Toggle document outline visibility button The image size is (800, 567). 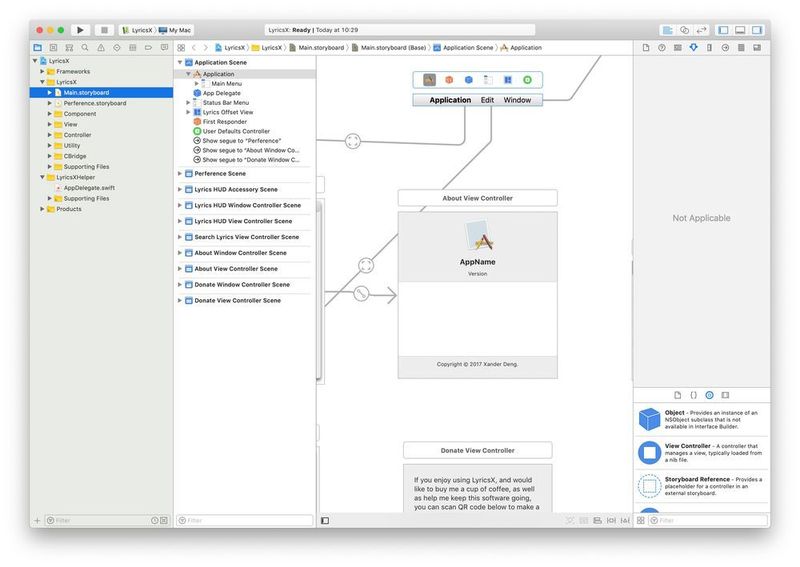point(325,521)
